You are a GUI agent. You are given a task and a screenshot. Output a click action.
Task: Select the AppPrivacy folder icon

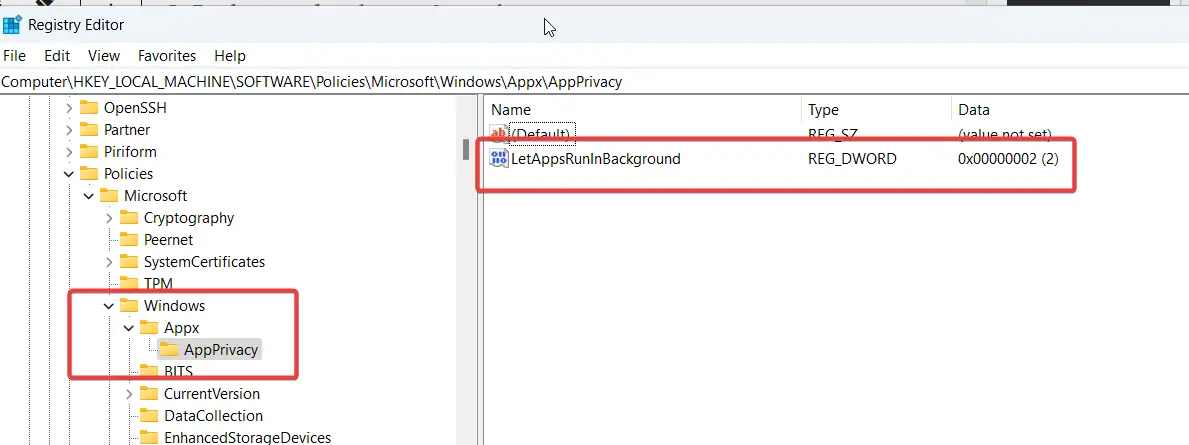click(x=169, y=349)
